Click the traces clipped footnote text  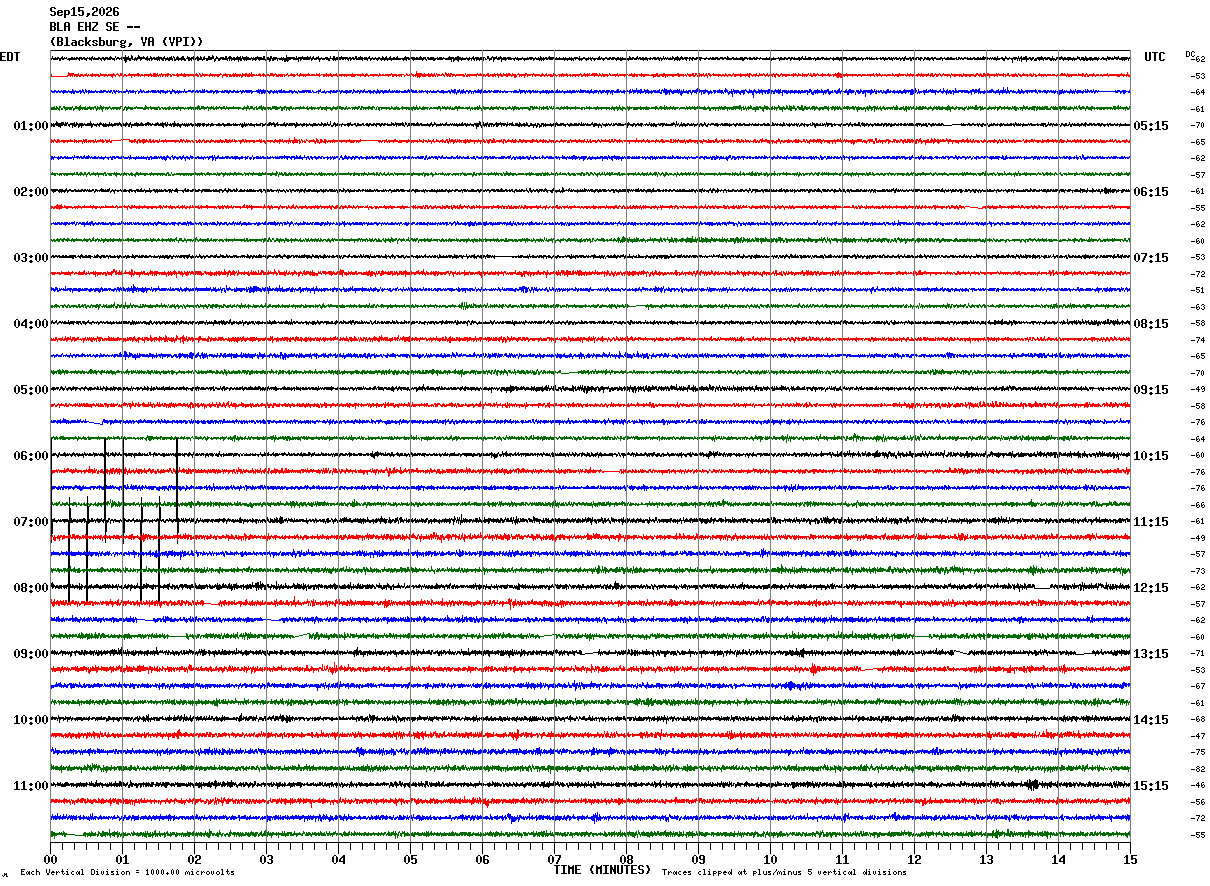(784, 872)
